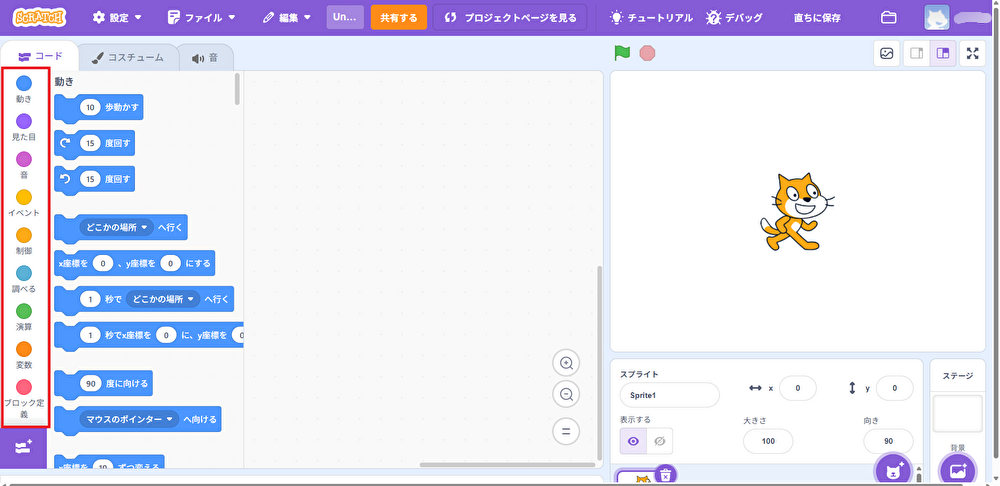Select the イベント category
Viewport: 1000px width, 486px height.
tap(24, 203)
